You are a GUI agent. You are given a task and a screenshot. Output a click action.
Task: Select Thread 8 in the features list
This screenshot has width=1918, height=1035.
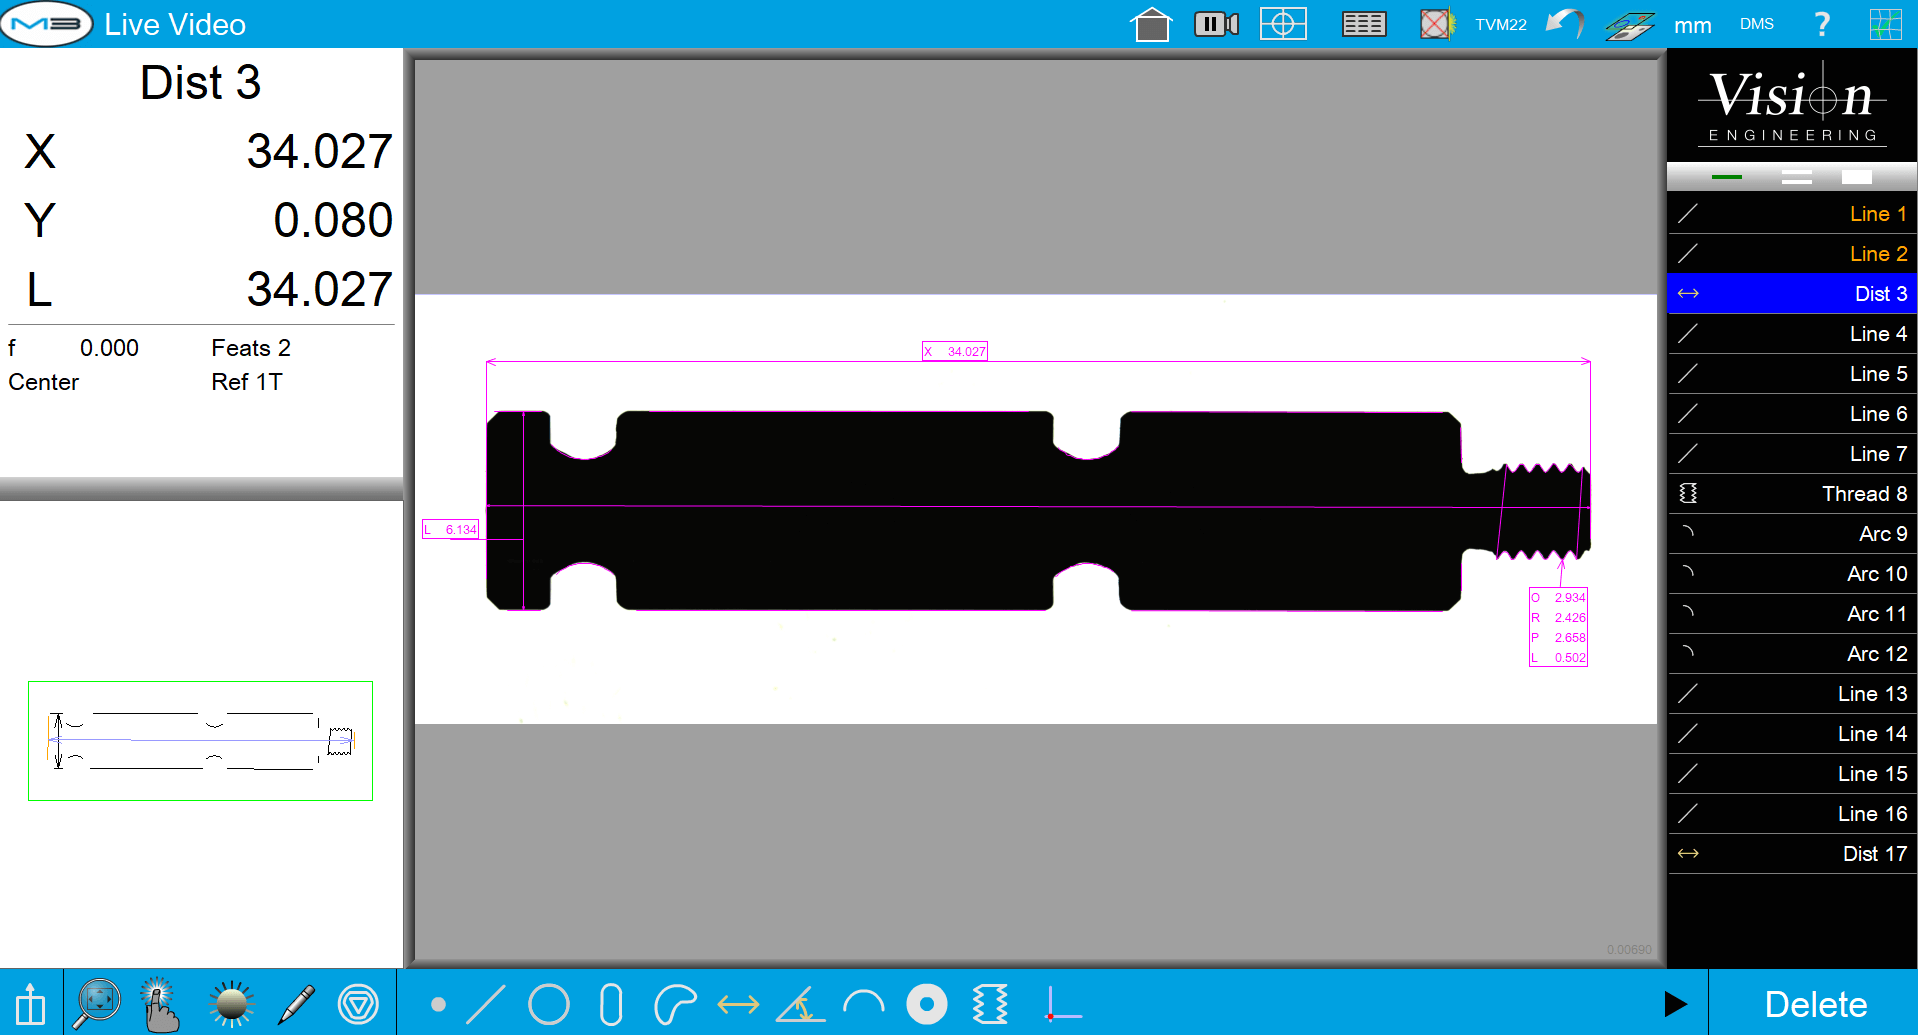(1790, 493)
